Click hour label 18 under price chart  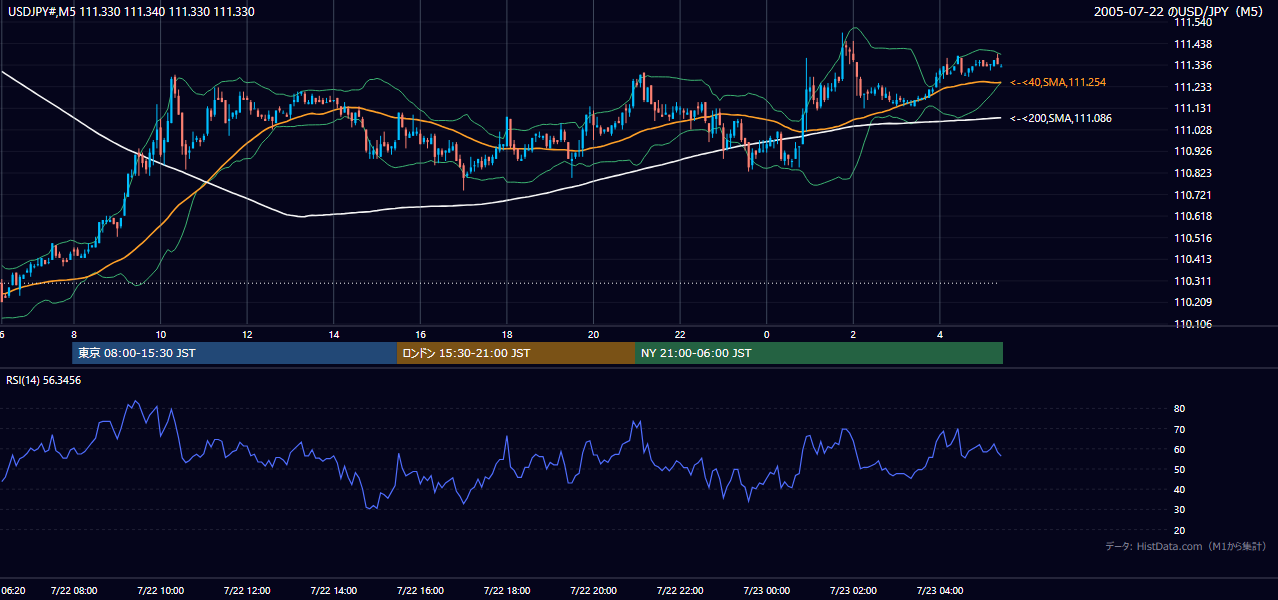click(x=507, y=335)
